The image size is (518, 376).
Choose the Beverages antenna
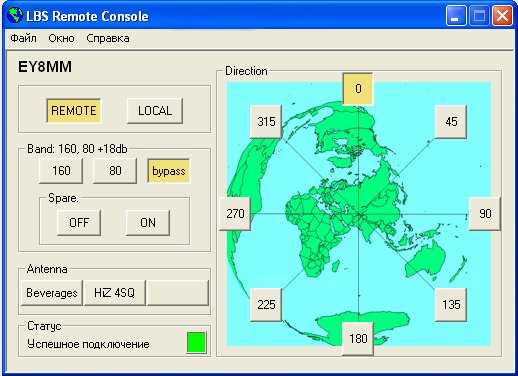click(x=52, y=293)
